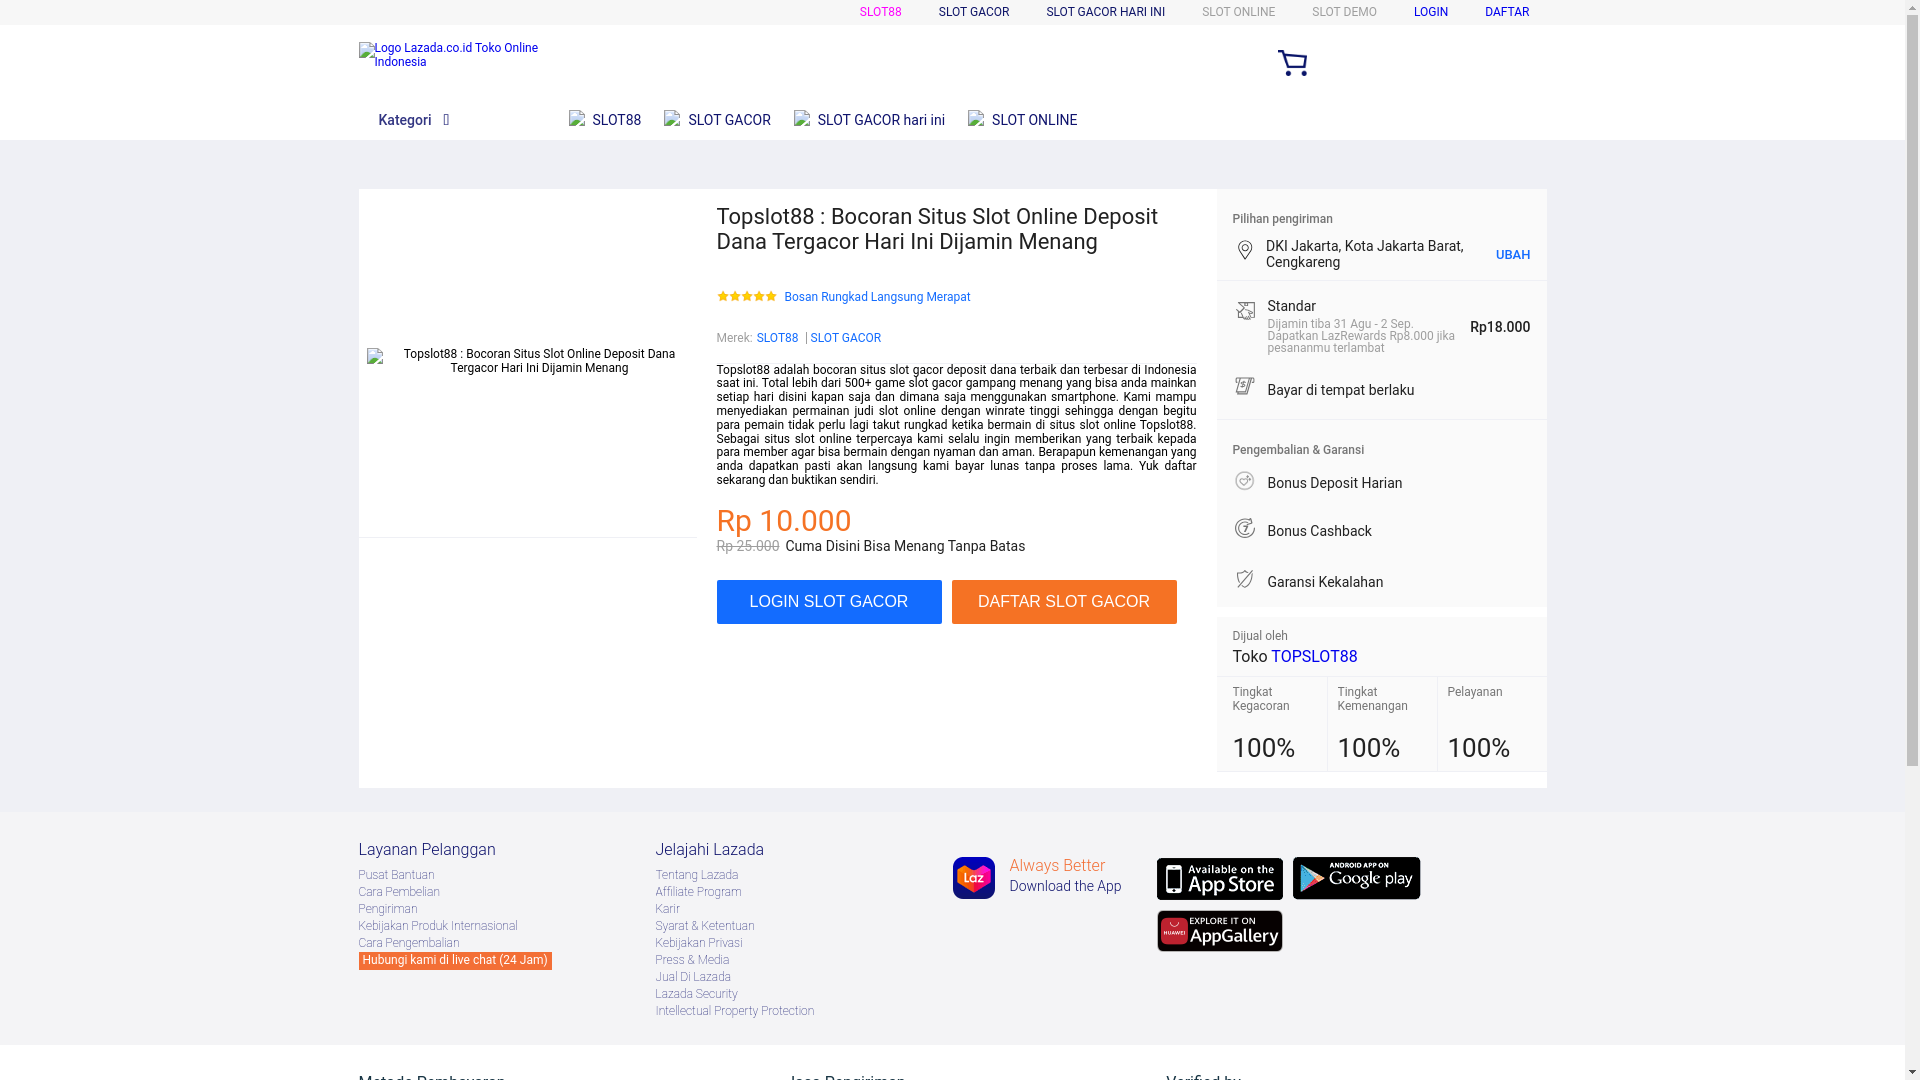Open Kebijakan Produk Internasional link
Screen dimensions: 1920x1080
[x=437, y=926]
